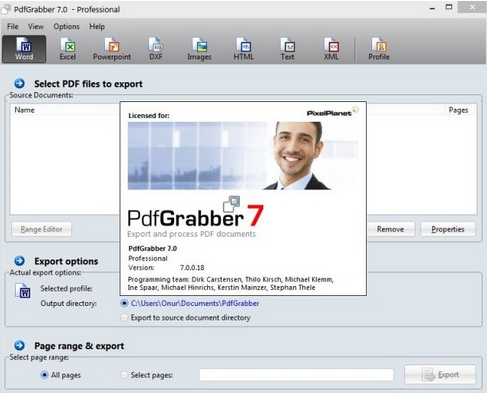Maximize the PdfGrabber window
Image resolution: width=487 pixels, height=393 pixels.
click(x=449, y=7)
